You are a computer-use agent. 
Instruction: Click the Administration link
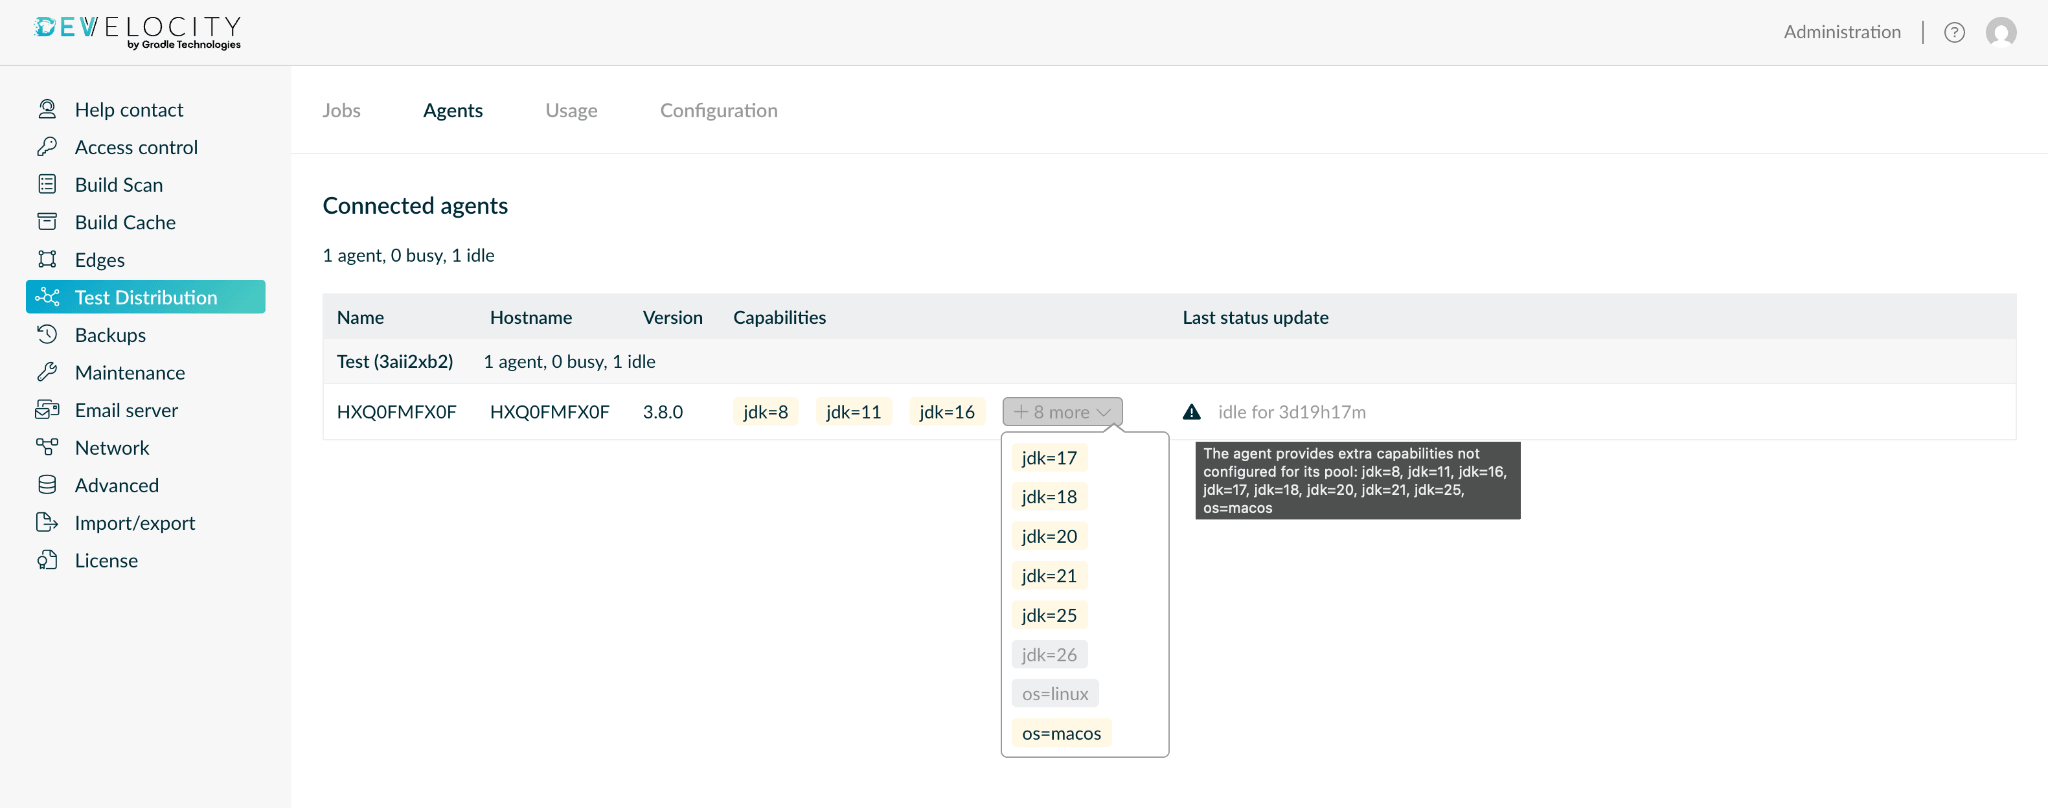pos(1842,32)
